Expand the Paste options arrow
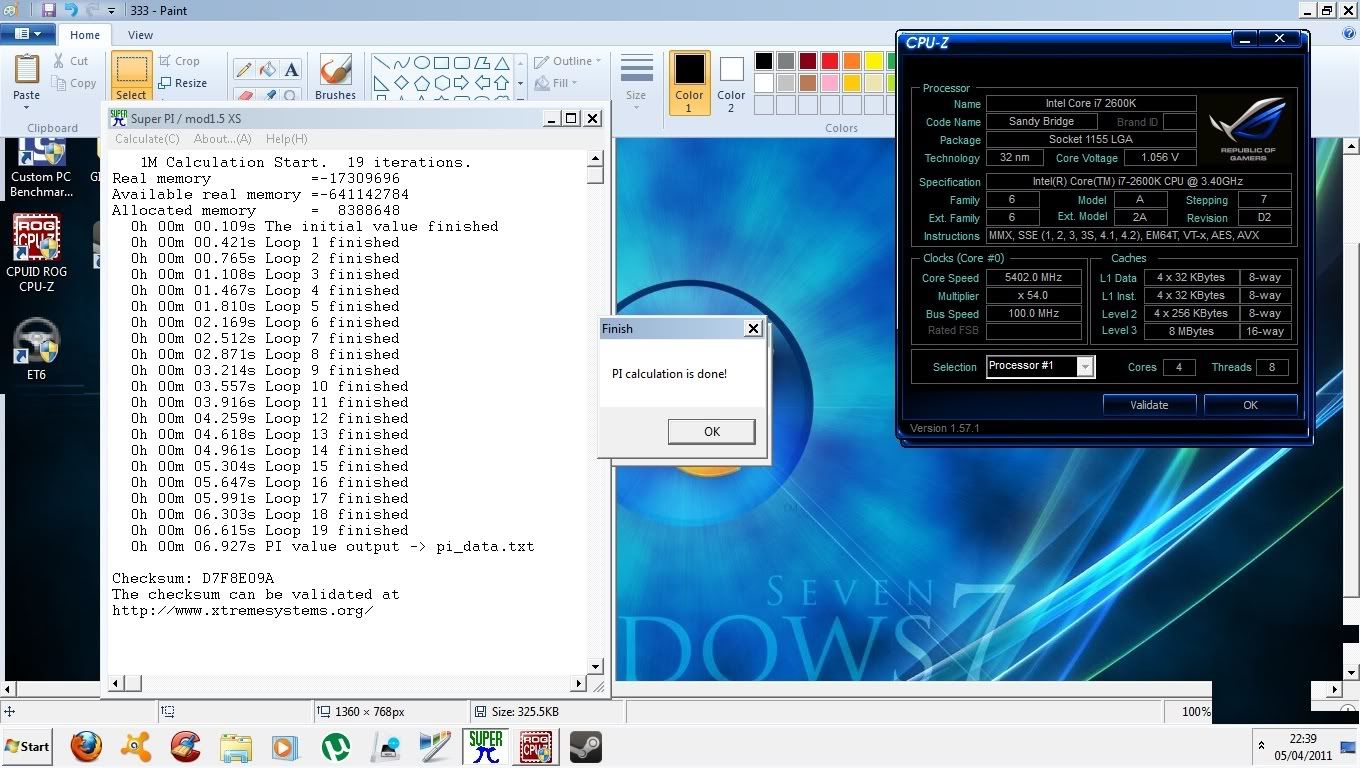This screenshot has width=1360, height=768. click(27, 108)
